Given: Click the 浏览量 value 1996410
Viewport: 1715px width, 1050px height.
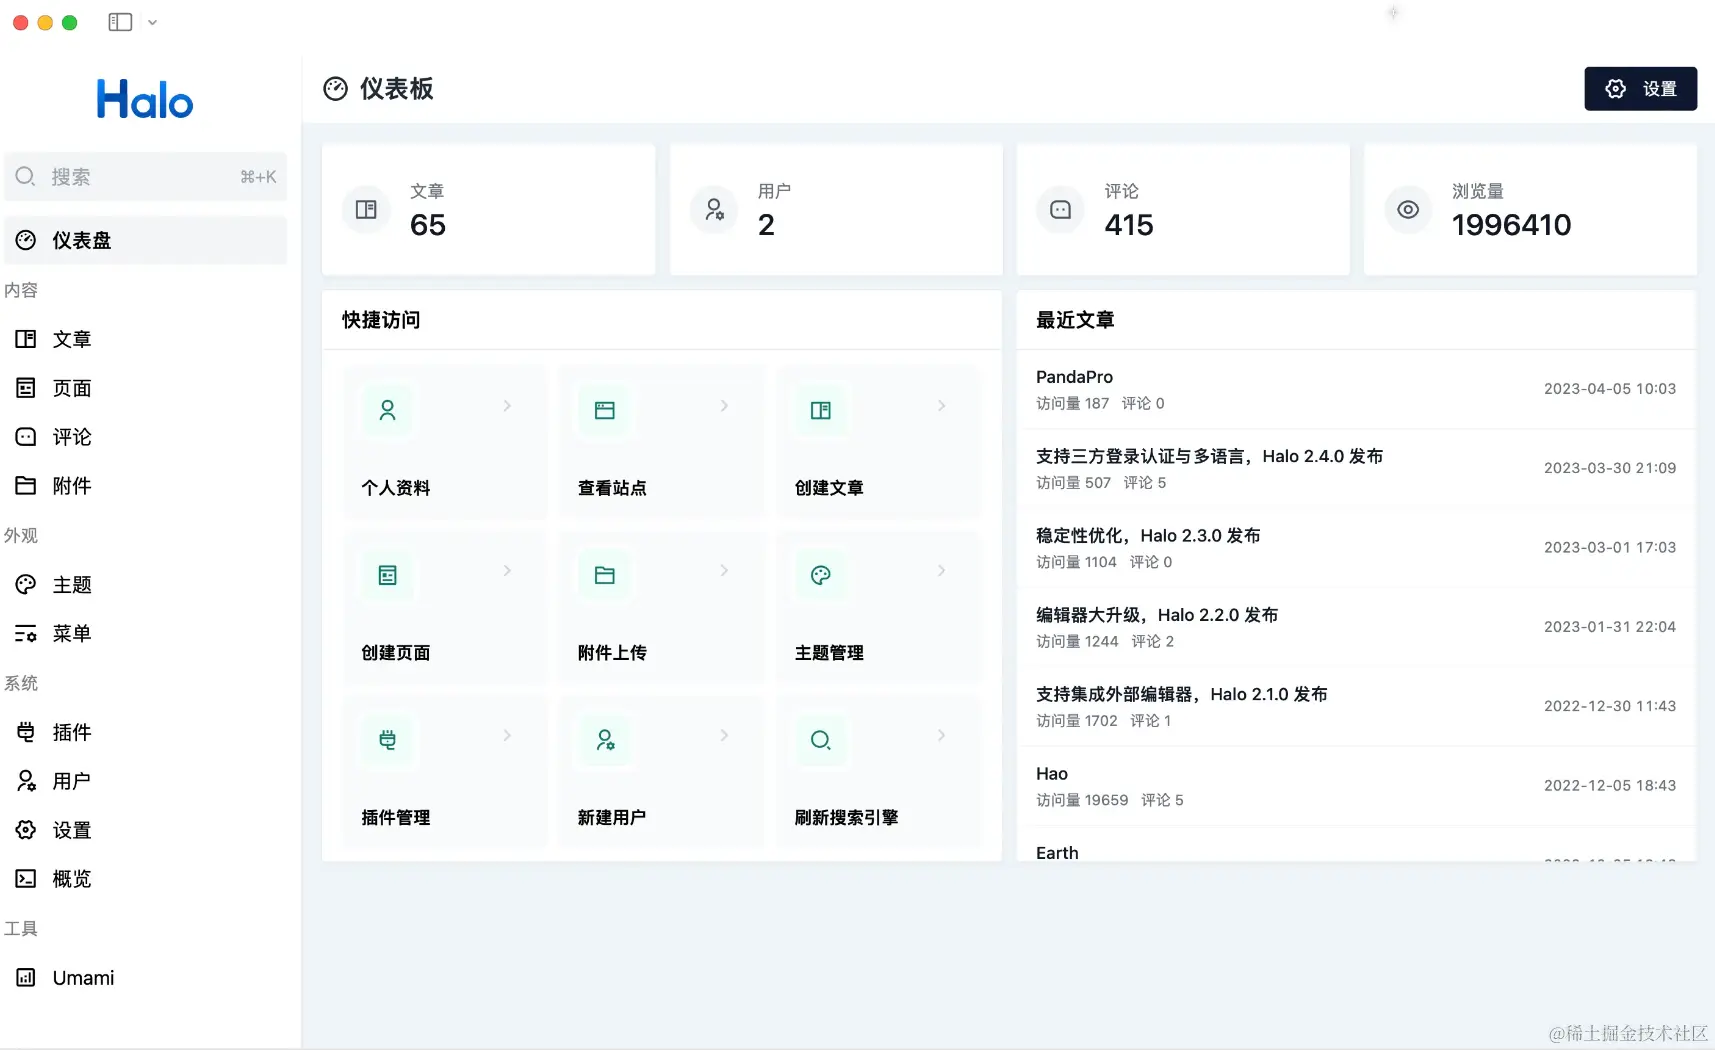Looking at the screenshot, I should 1511,225.
